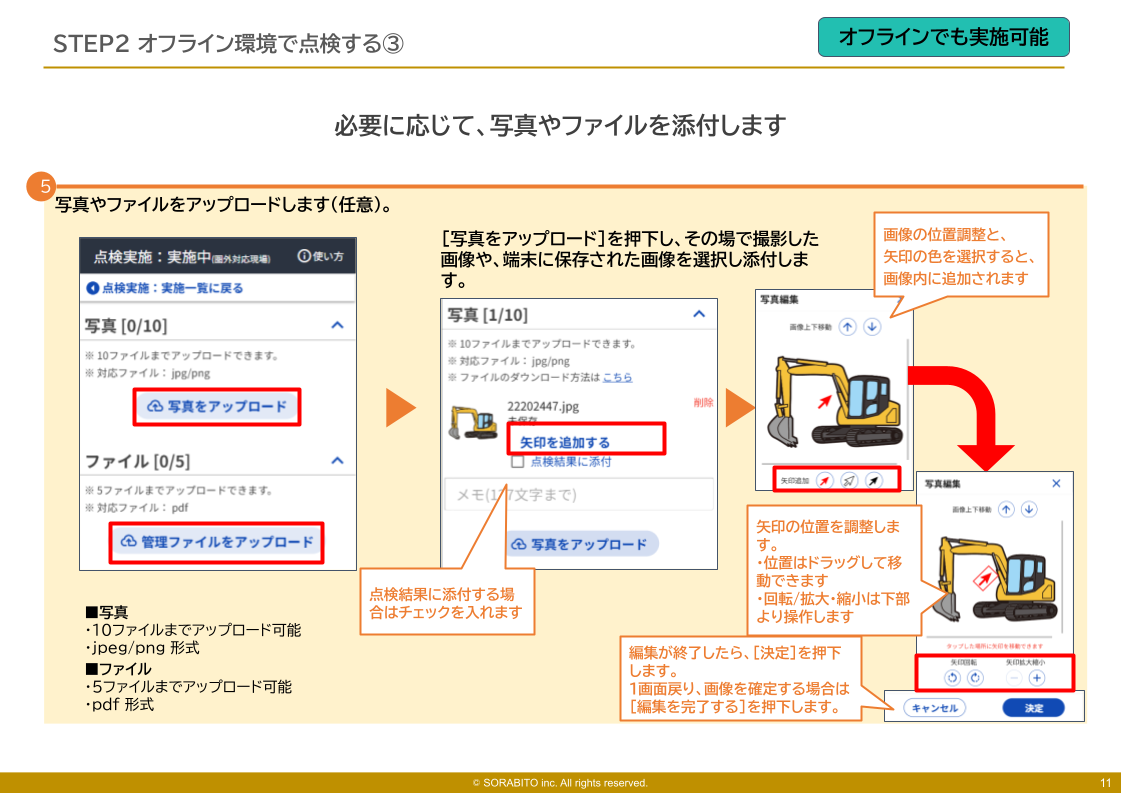Go back via 点検実施：実施一覧に戻る
Viewport: 1121px width, 793px height.
(x=165, y=288)
